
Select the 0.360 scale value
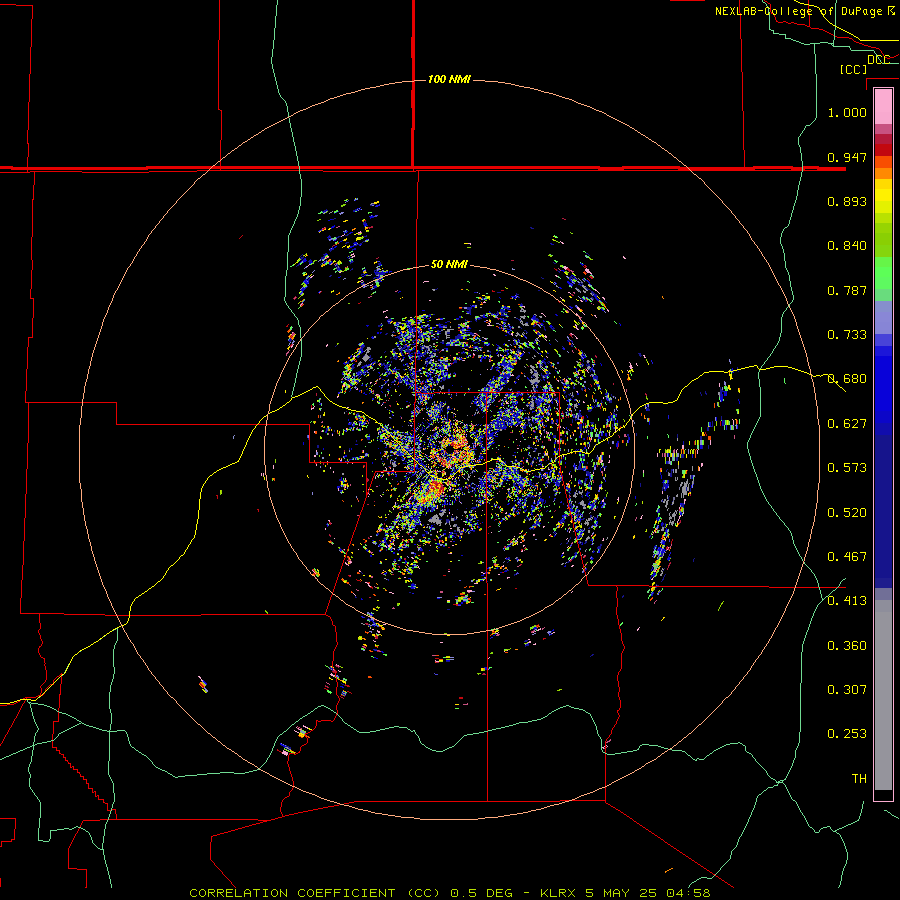(847, 646)
